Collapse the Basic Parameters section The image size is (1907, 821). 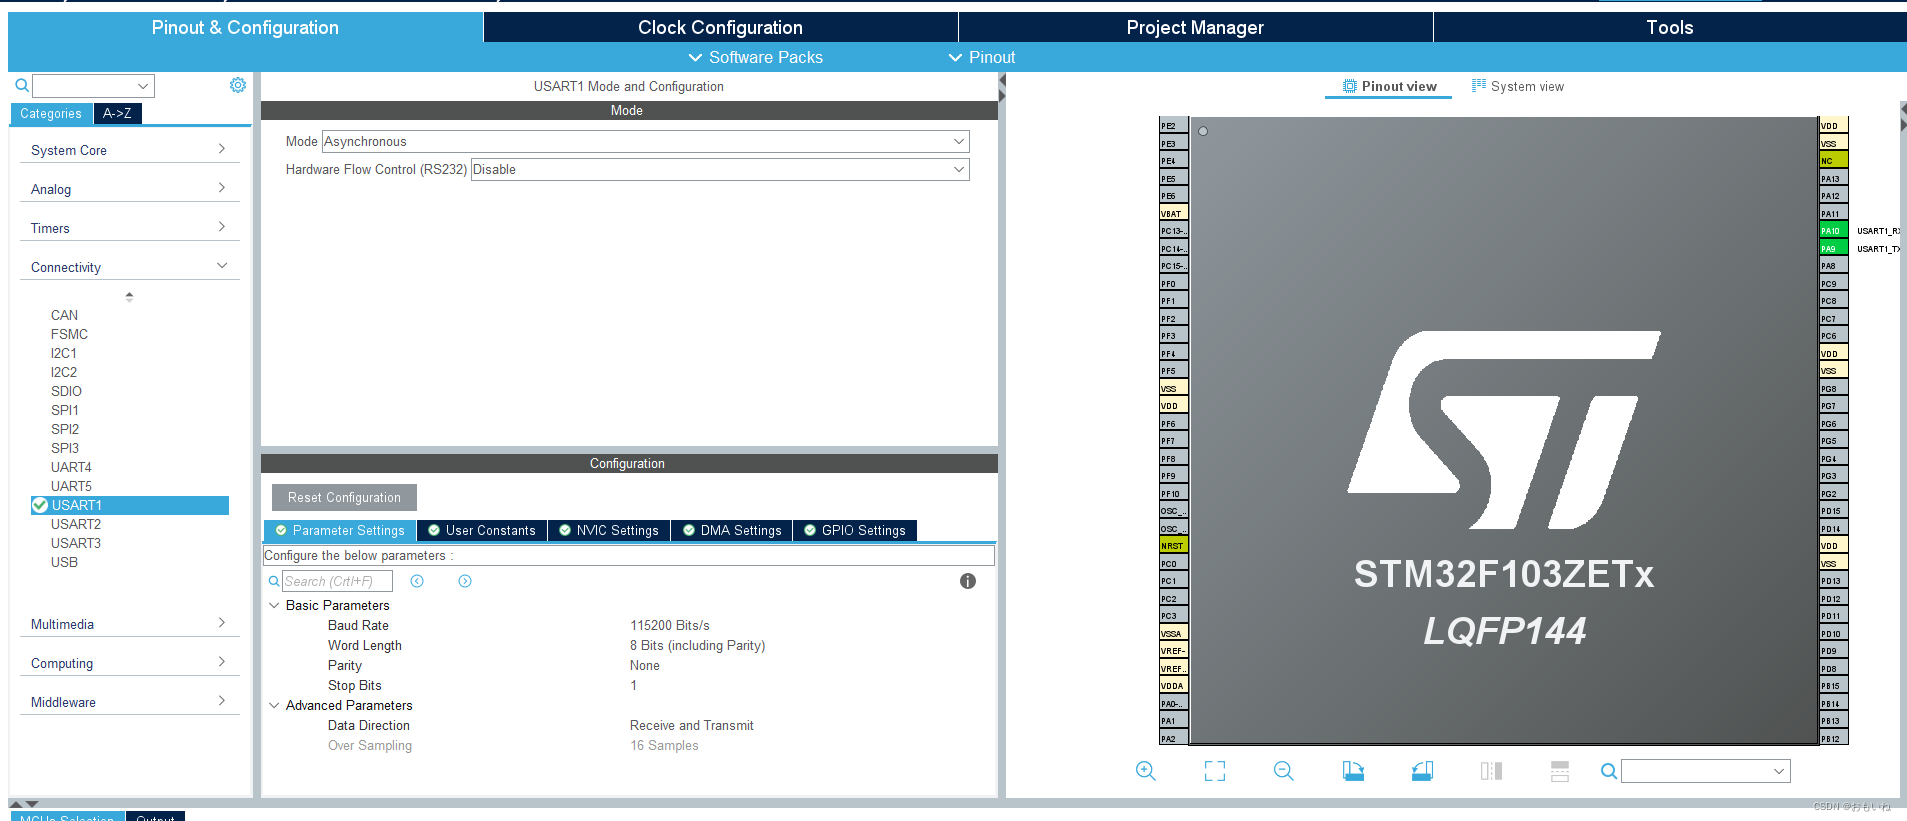point(274,605)
